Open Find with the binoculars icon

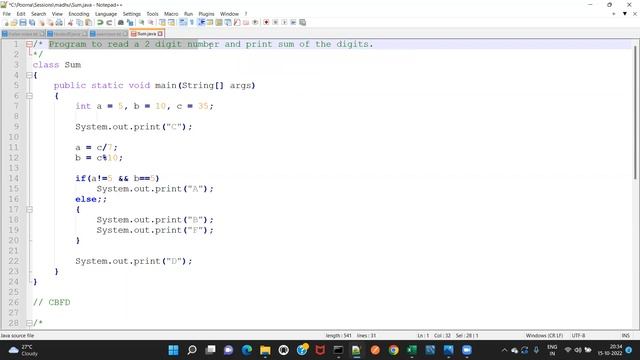tap(121, 22)
